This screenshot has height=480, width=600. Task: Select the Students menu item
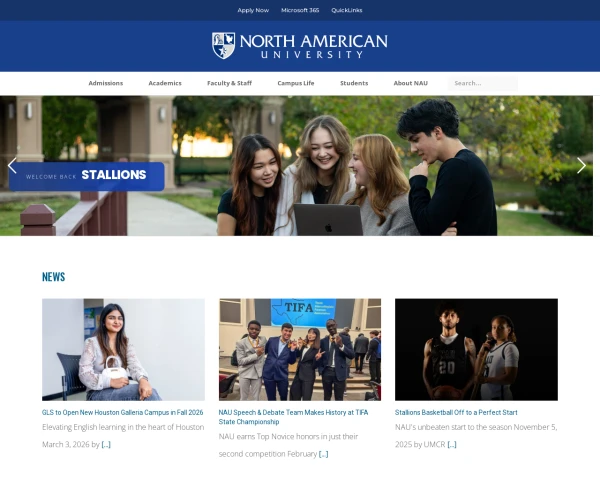point(354,83)
